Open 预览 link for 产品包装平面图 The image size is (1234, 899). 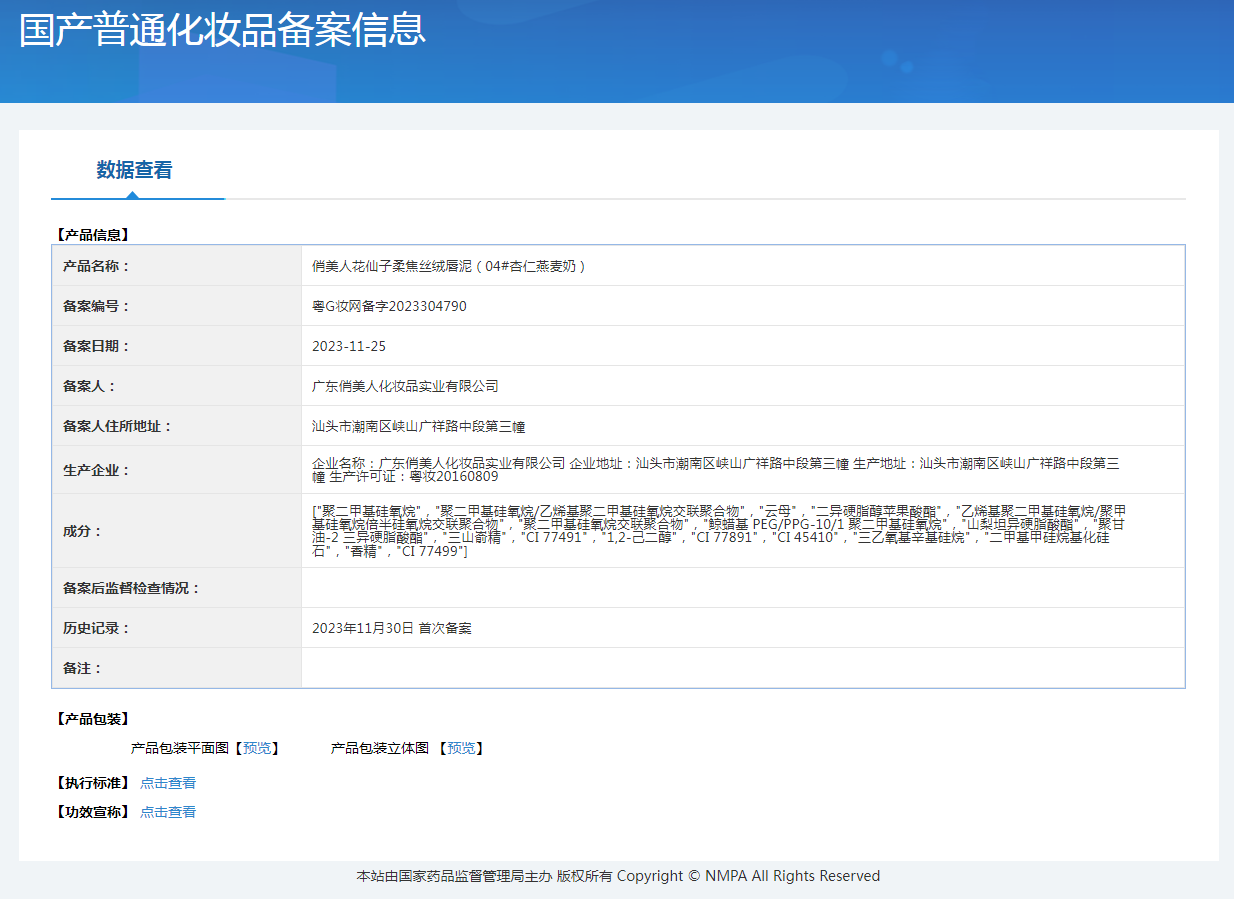[x=257, y=748]
